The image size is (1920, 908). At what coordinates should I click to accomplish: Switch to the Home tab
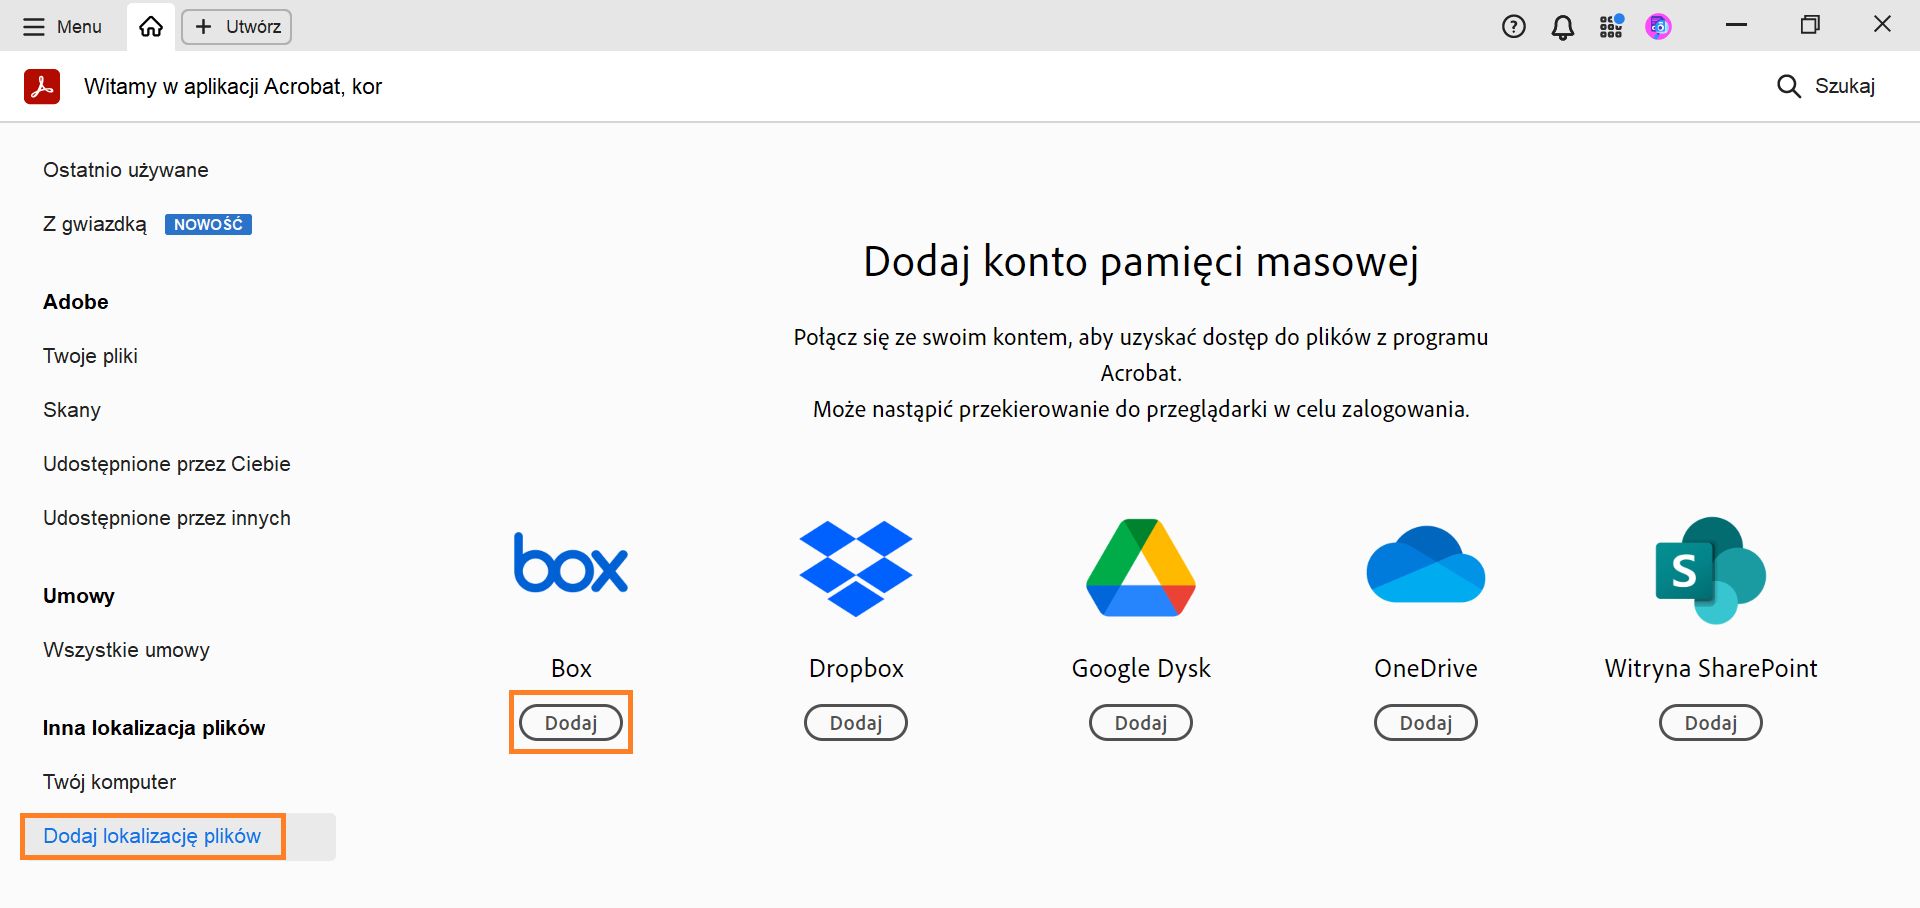click(150, 26)
